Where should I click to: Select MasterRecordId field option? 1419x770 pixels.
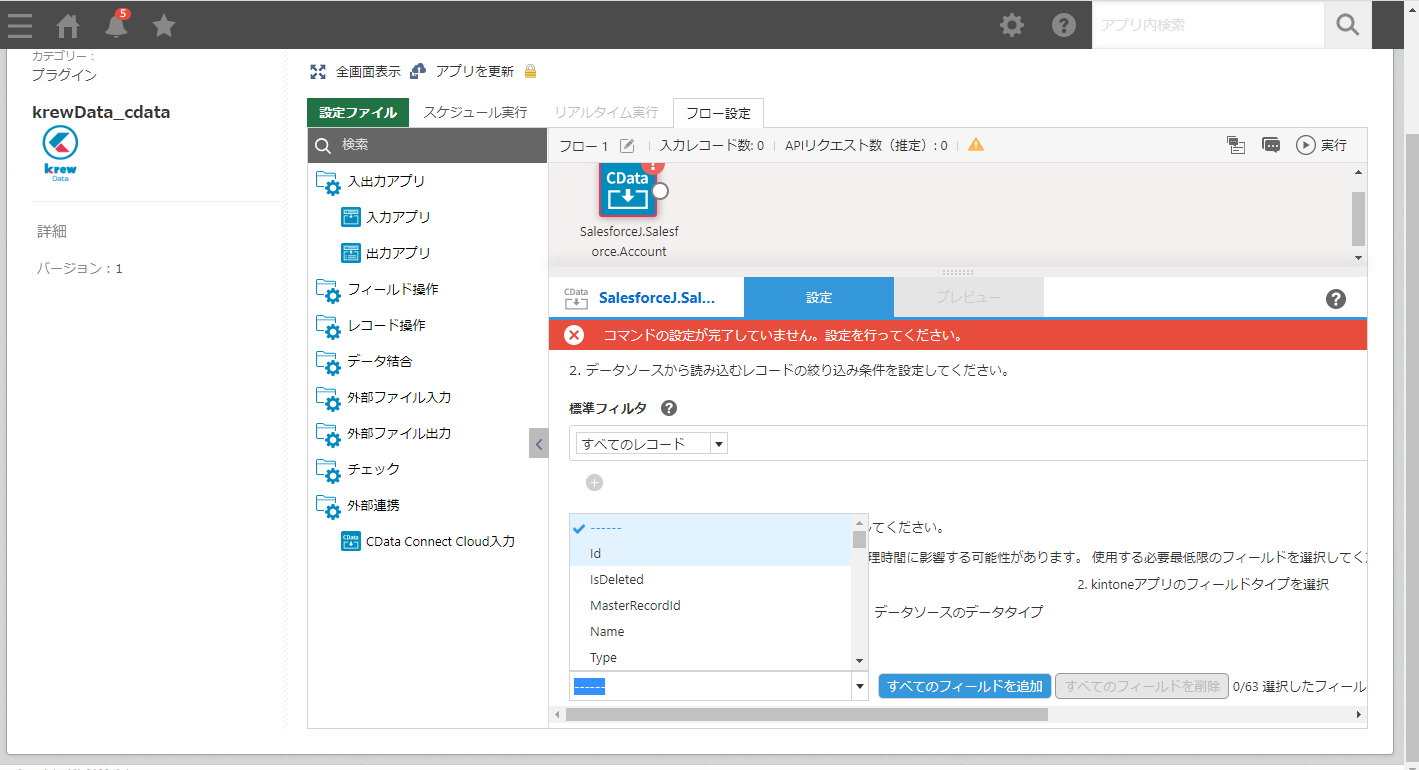710,606
